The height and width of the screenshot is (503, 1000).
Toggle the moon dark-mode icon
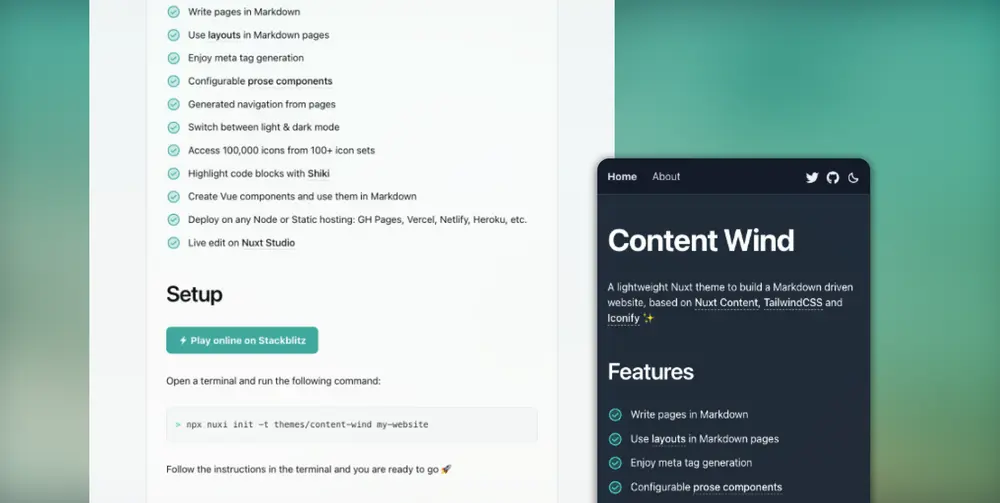pyautogui.click(x=853, y=178)
